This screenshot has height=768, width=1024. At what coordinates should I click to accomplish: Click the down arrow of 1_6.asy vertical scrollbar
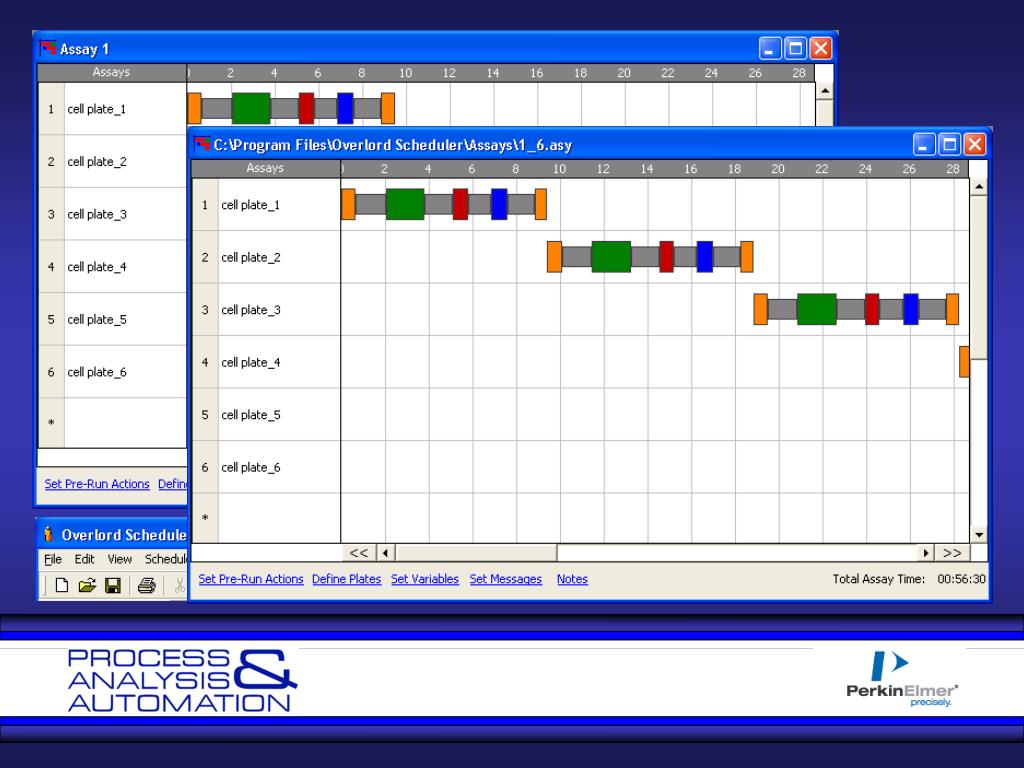point(978,535)
